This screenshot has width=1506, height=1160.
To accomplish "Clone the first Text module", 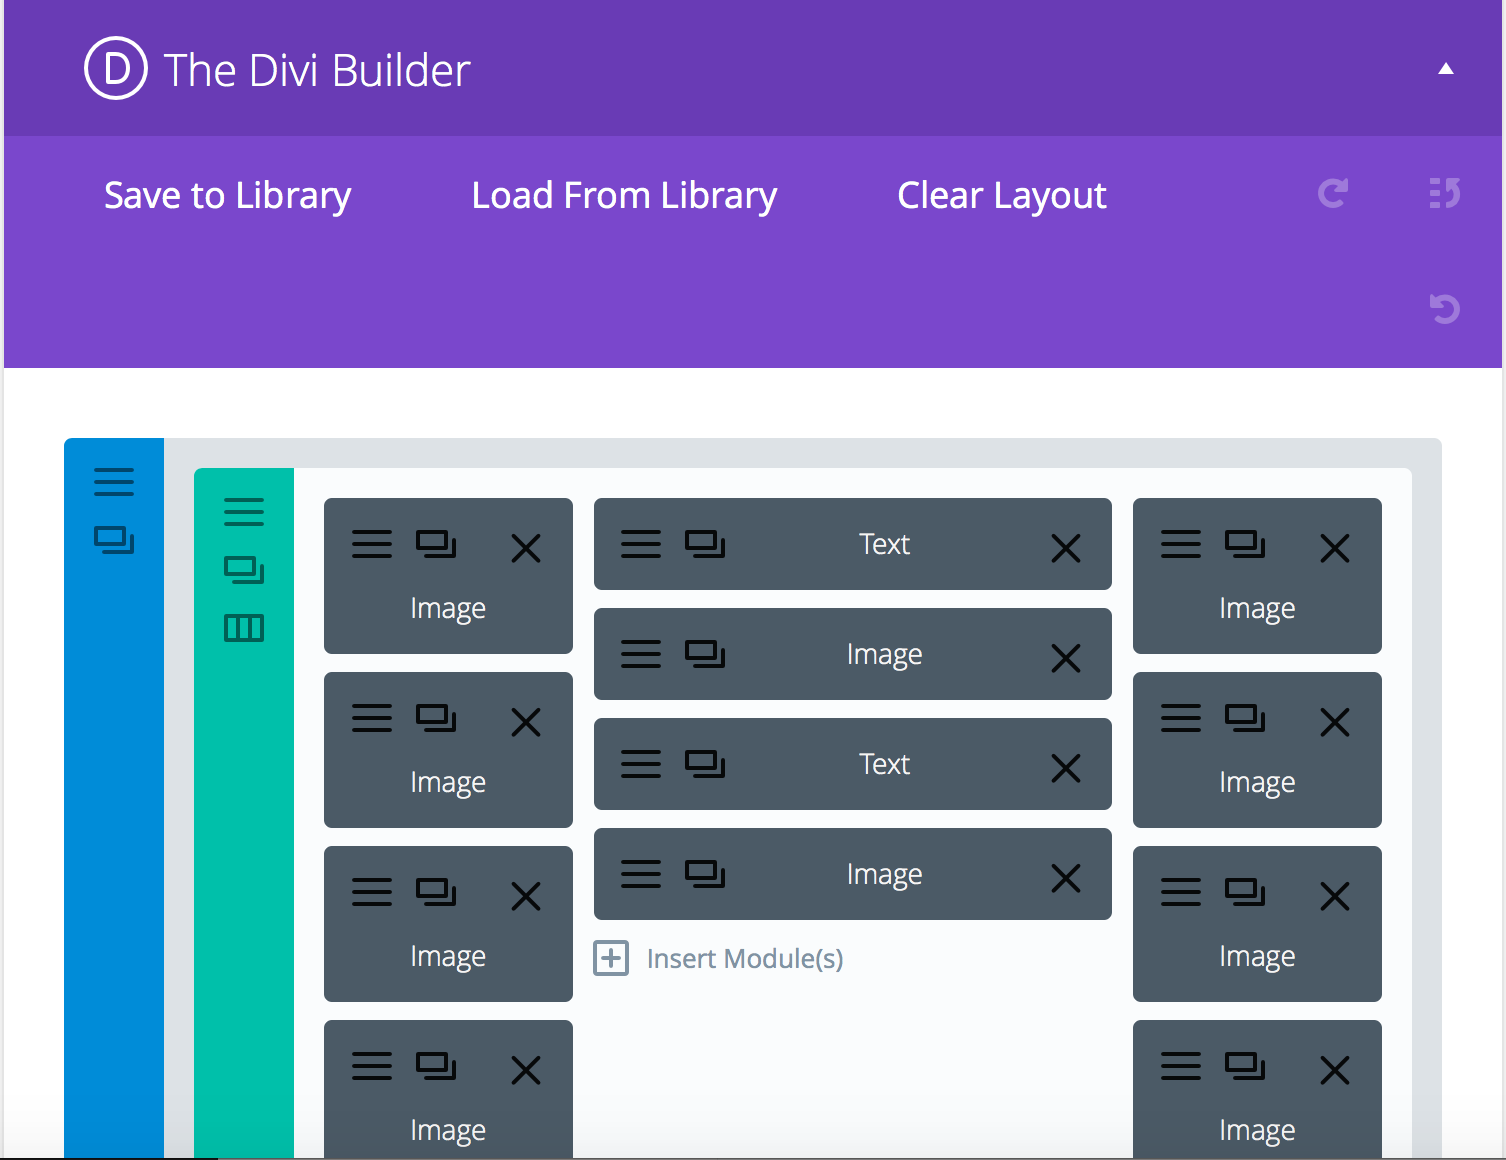I will [x=705, y=544].
